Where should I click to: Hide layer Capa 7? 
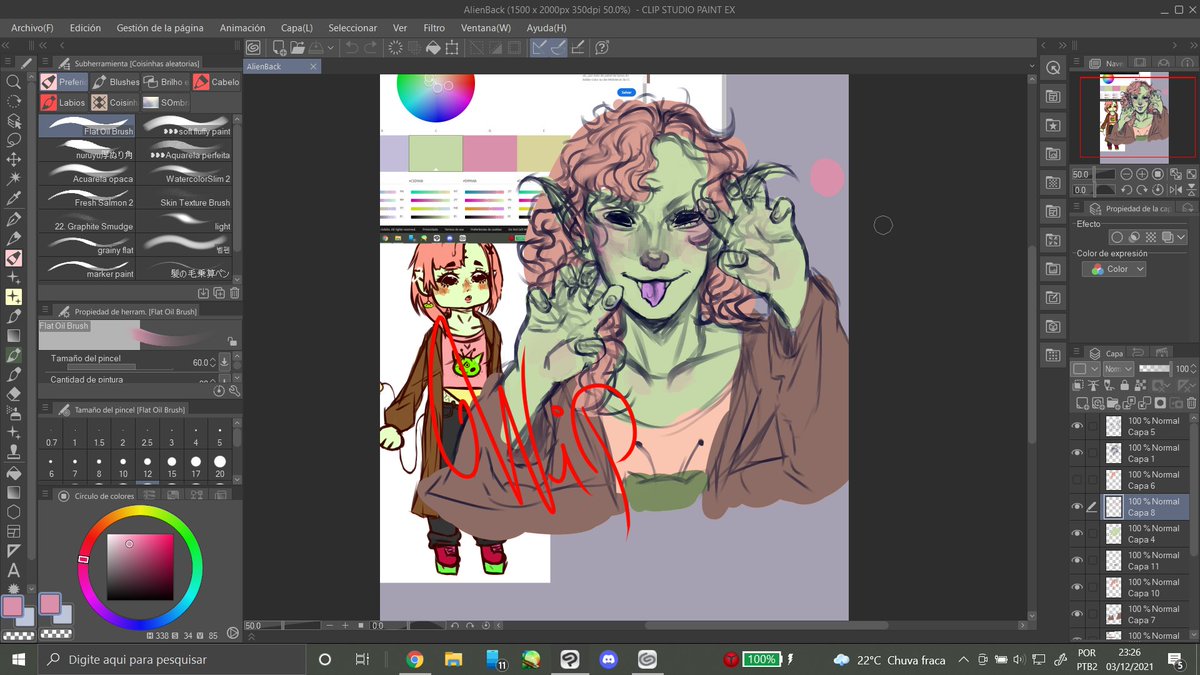[x=1077, y=614]
